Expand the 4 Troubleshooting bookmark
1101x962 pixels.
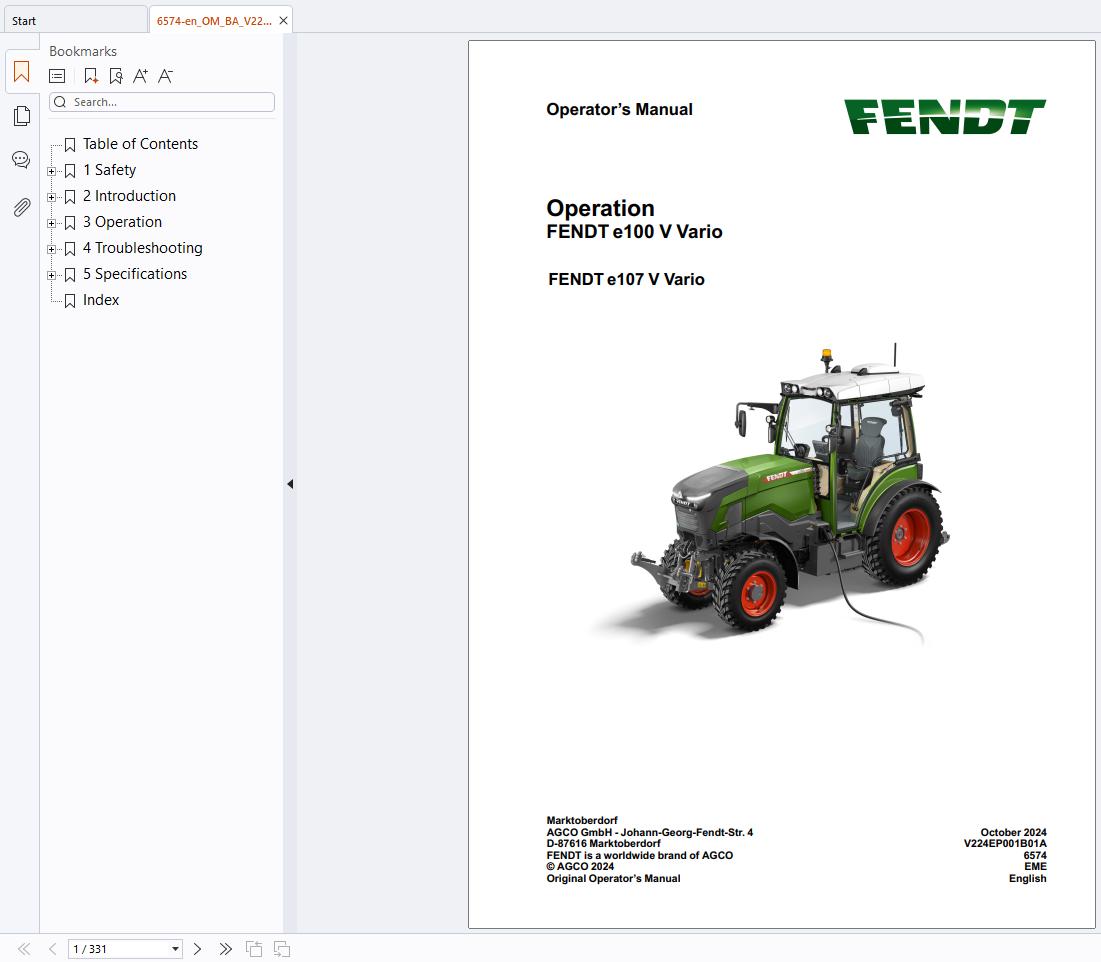click(51, 249)
